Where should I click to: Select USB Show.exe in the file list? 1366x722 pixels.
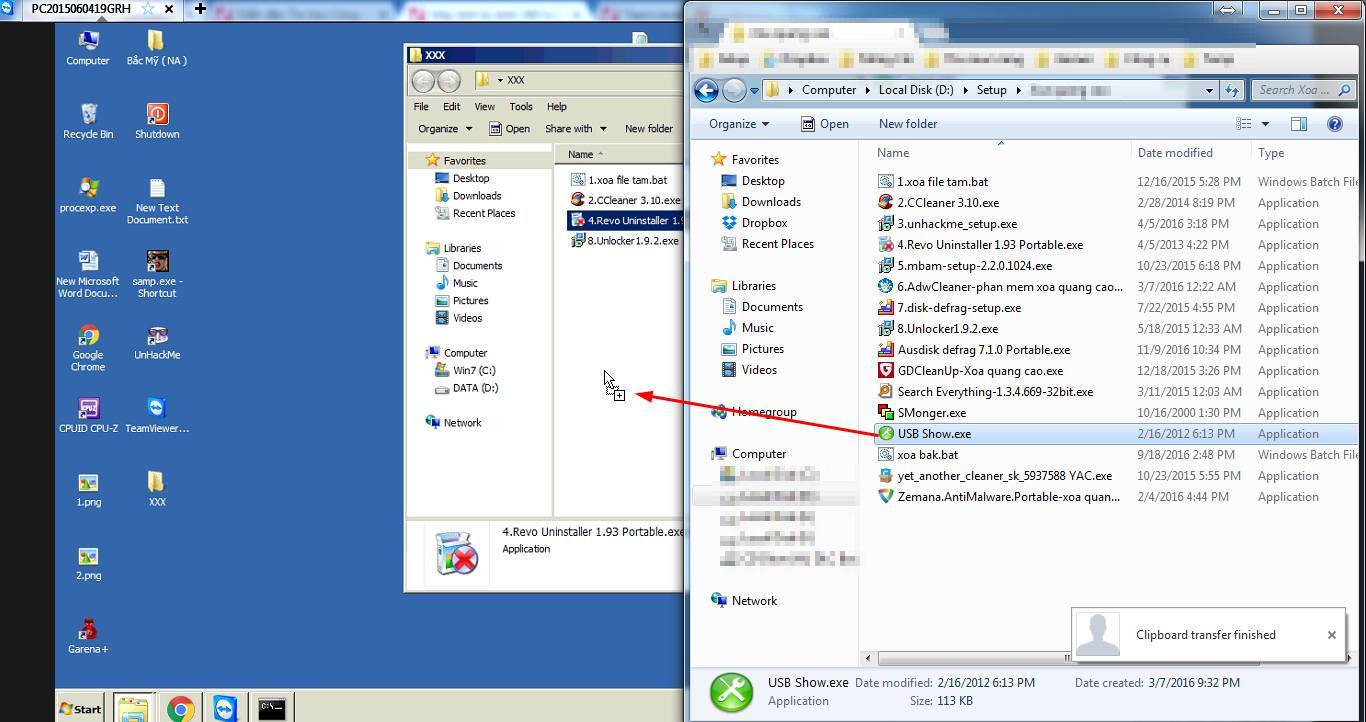tap(934, 434)
